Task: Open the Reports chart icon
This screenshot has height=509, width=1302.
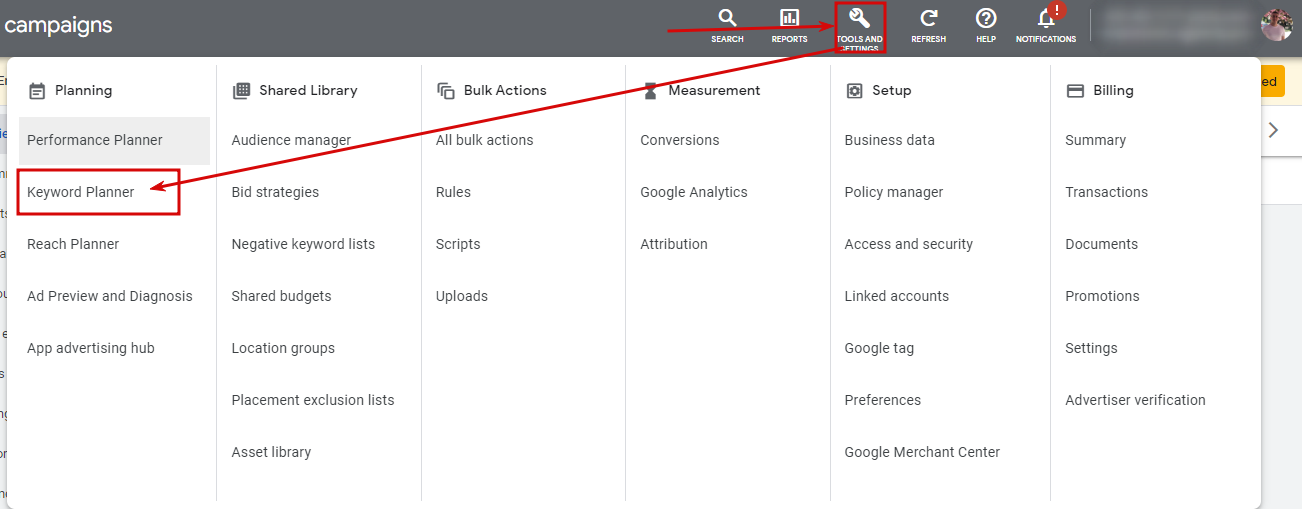Action: tap(789, 18)
